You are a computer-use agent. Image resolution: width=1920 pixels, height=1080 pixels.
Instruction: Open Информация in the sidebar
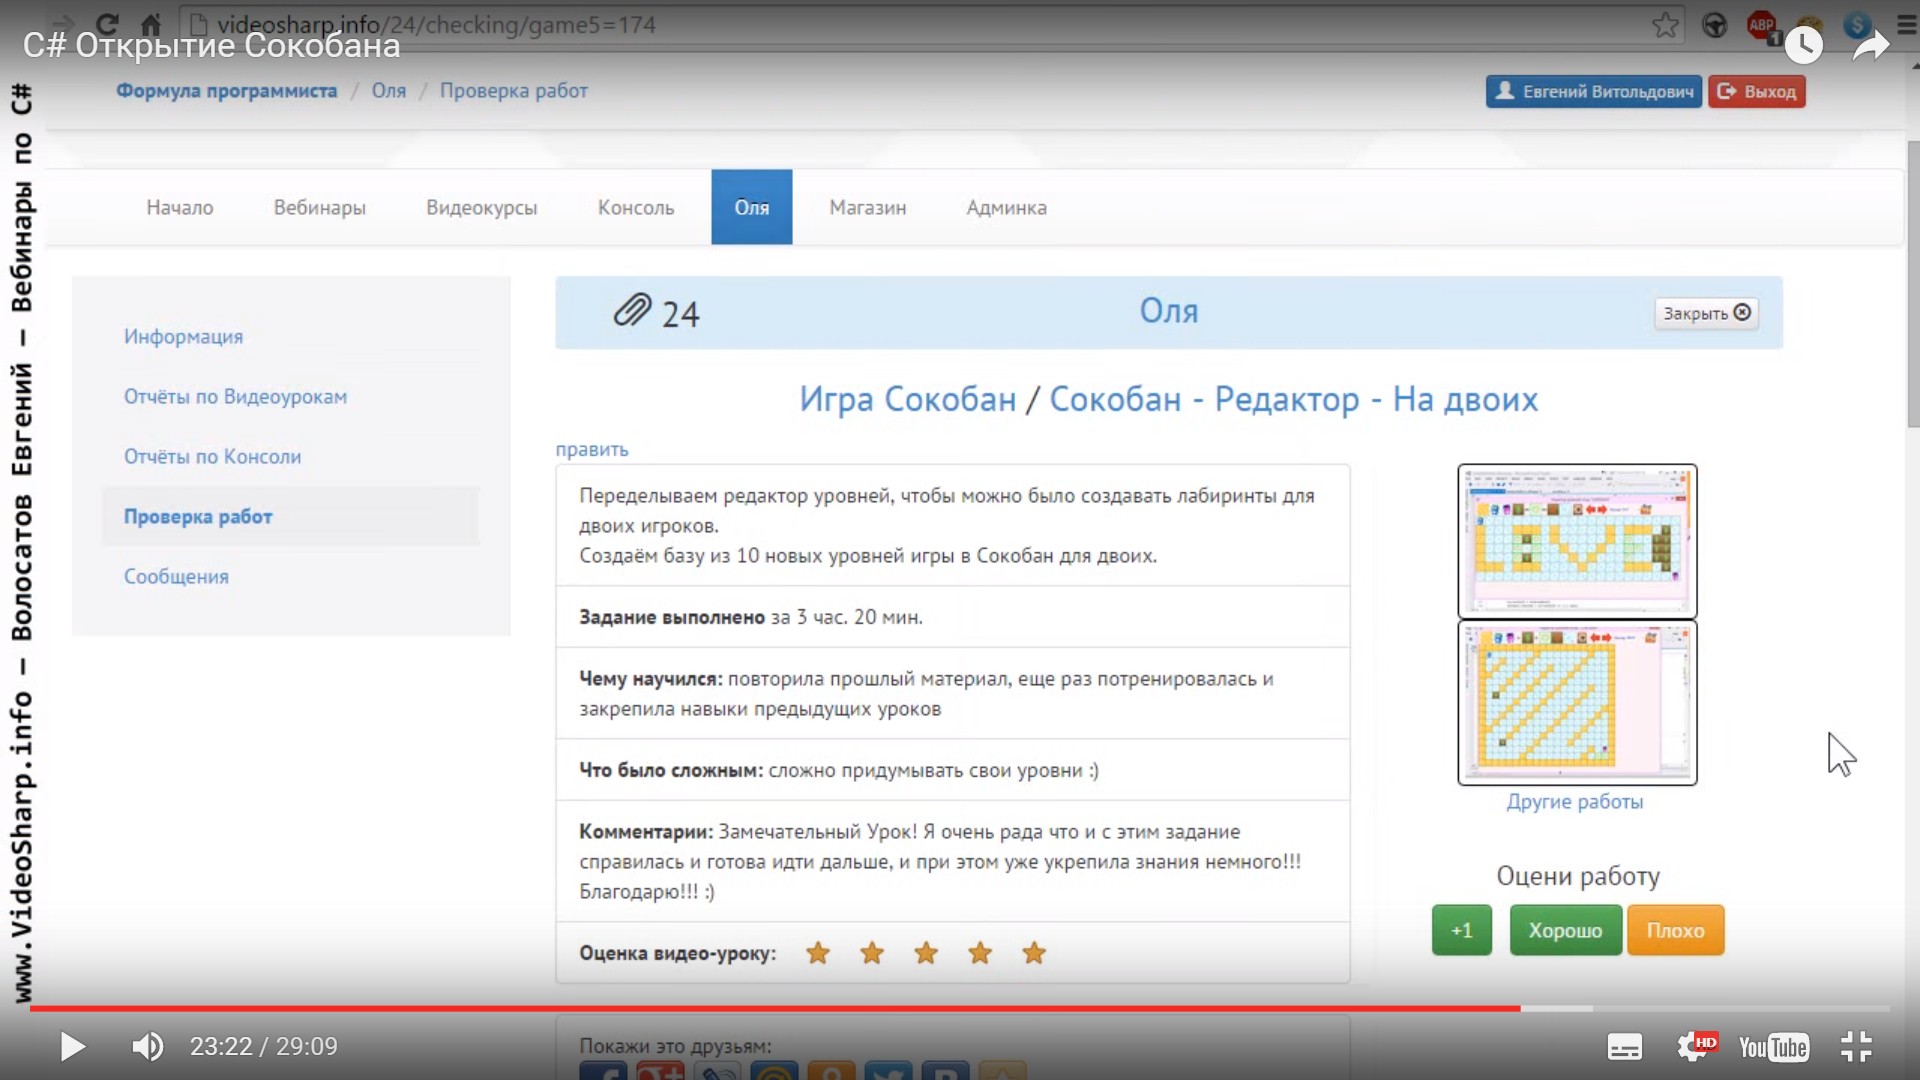pos(184,337)
